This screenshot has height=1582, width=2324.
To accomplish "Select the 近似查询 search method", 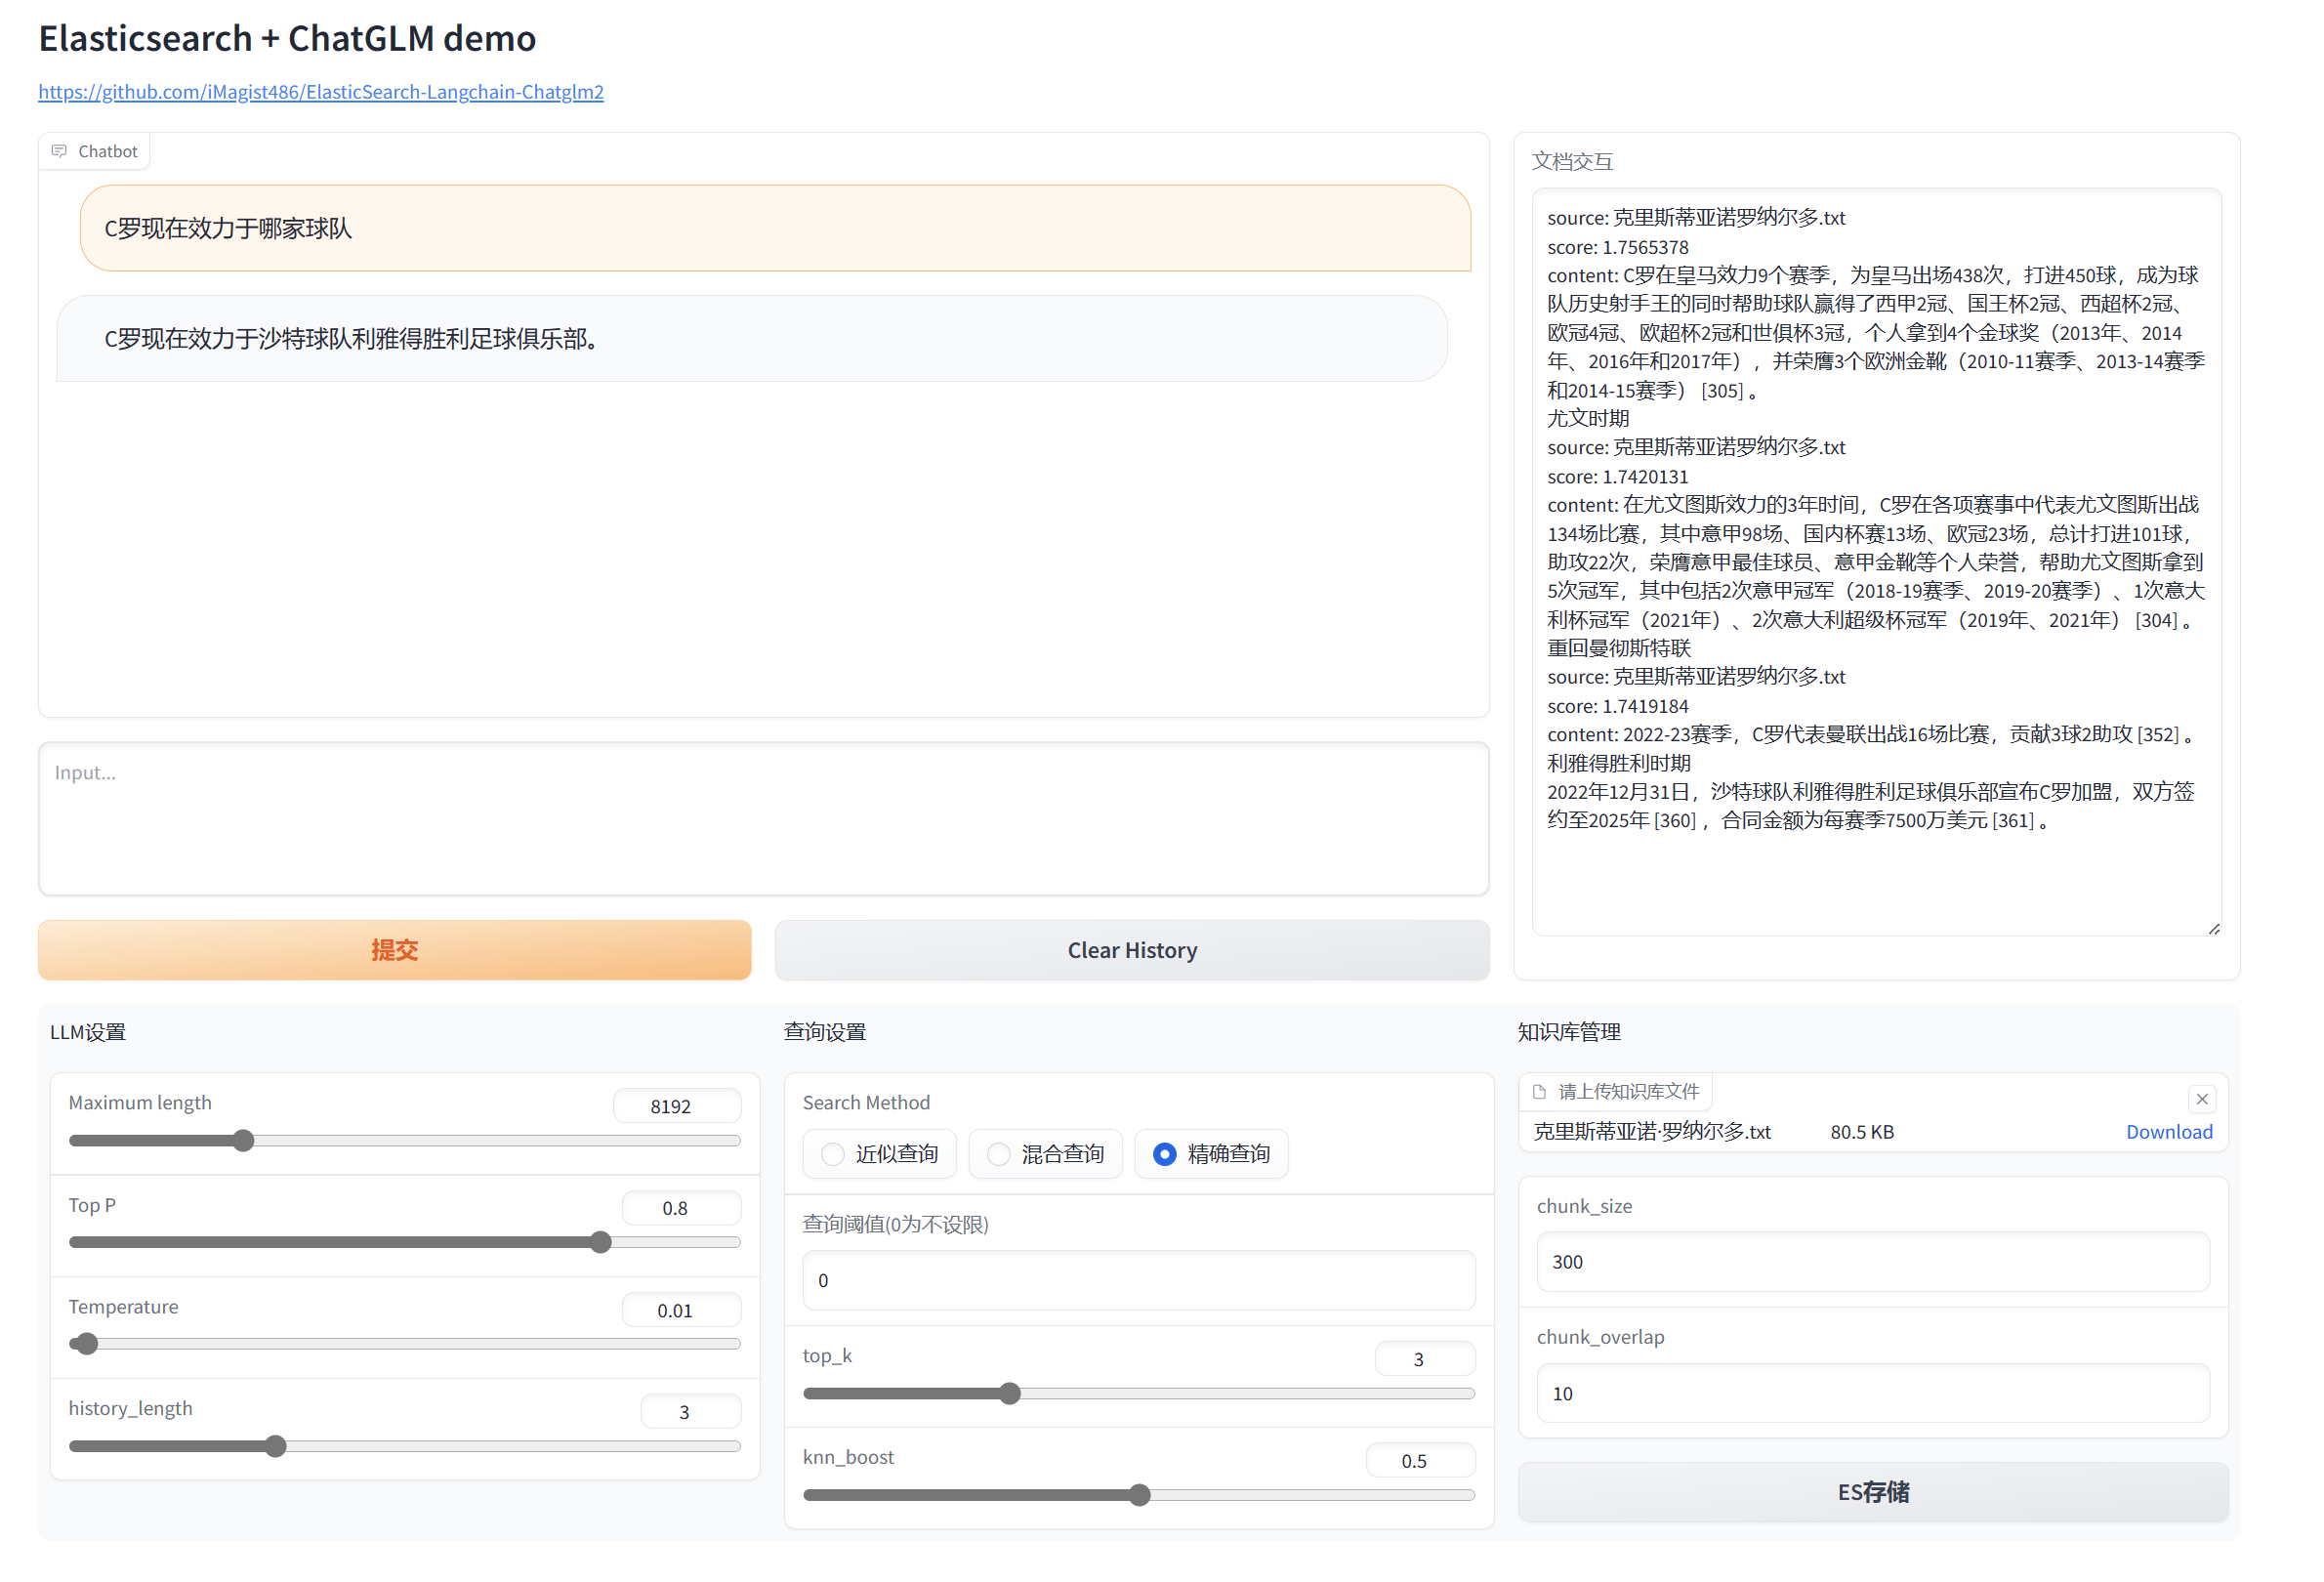I will point(833,1155).
